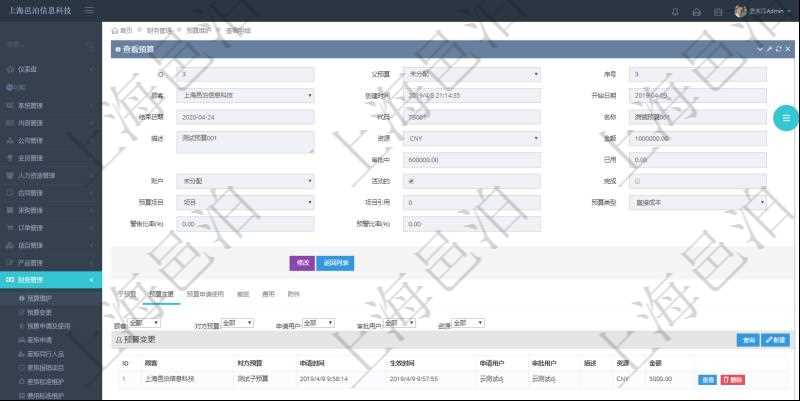
Task: Close the 查看预算 panel
Action: pyautogui.click(x=786, y=48)
